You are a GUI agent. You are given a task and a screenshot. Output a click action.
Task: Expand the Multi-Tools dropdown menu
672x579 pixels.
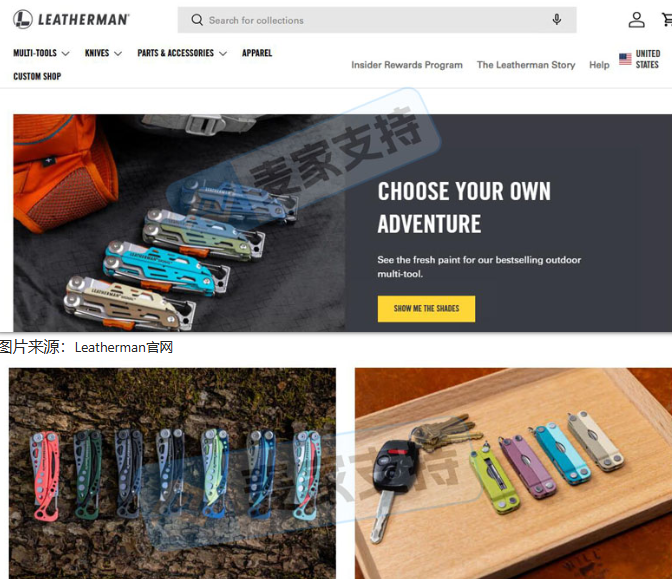point(41,53)
